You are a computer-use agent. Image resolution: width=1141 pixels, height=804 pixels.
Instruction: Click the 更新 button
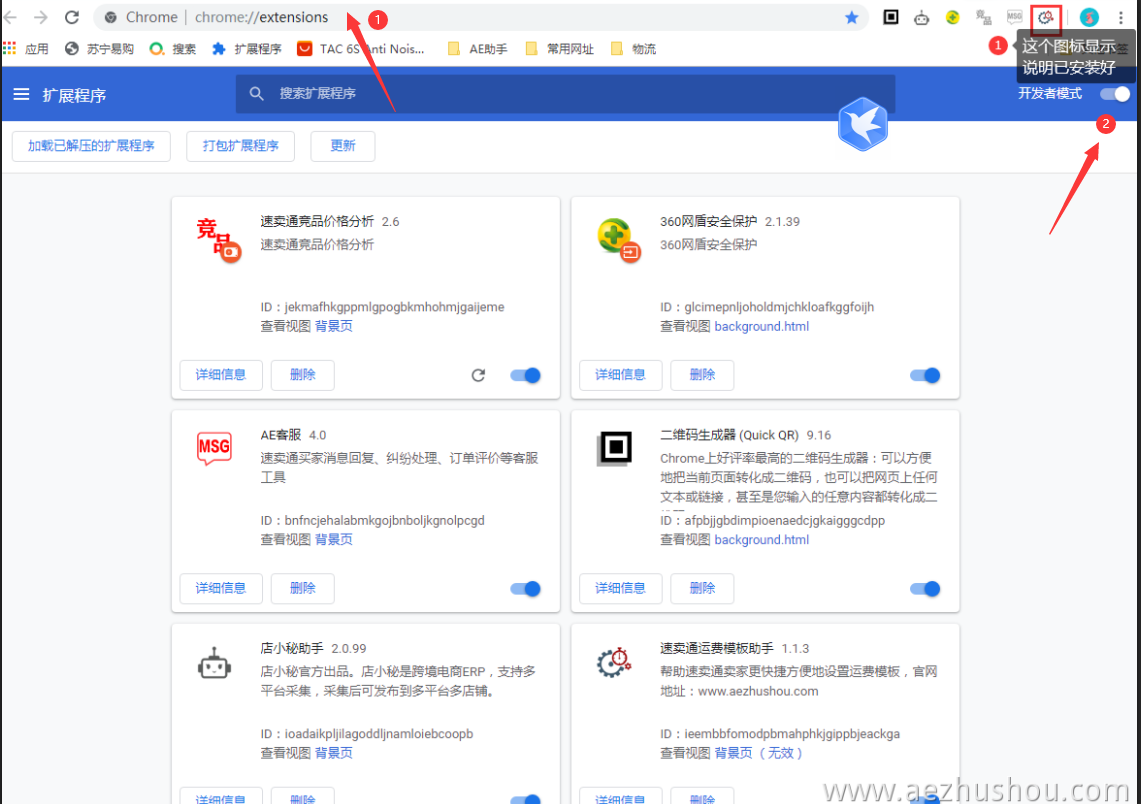pos(343,146)
